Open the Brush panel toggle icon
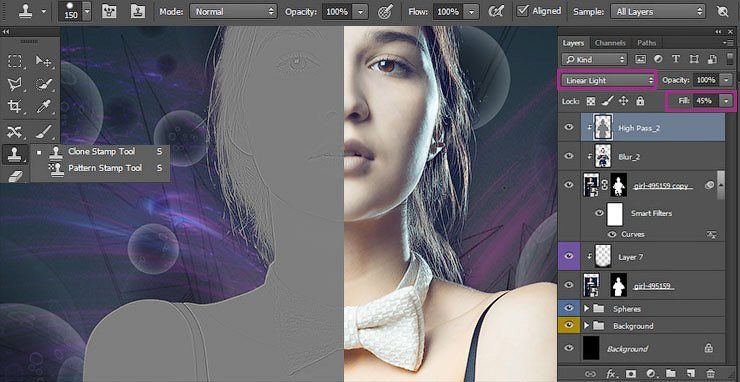 (x=109, y=11)
